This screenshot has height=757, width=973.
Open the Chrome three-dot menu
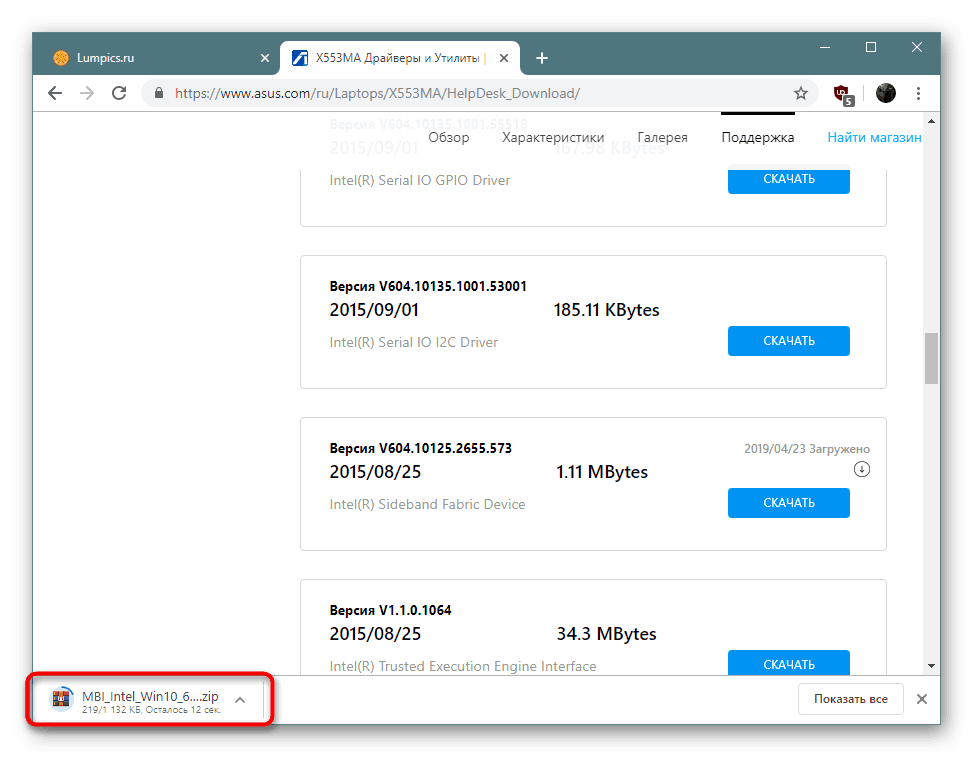coord(918,93)
